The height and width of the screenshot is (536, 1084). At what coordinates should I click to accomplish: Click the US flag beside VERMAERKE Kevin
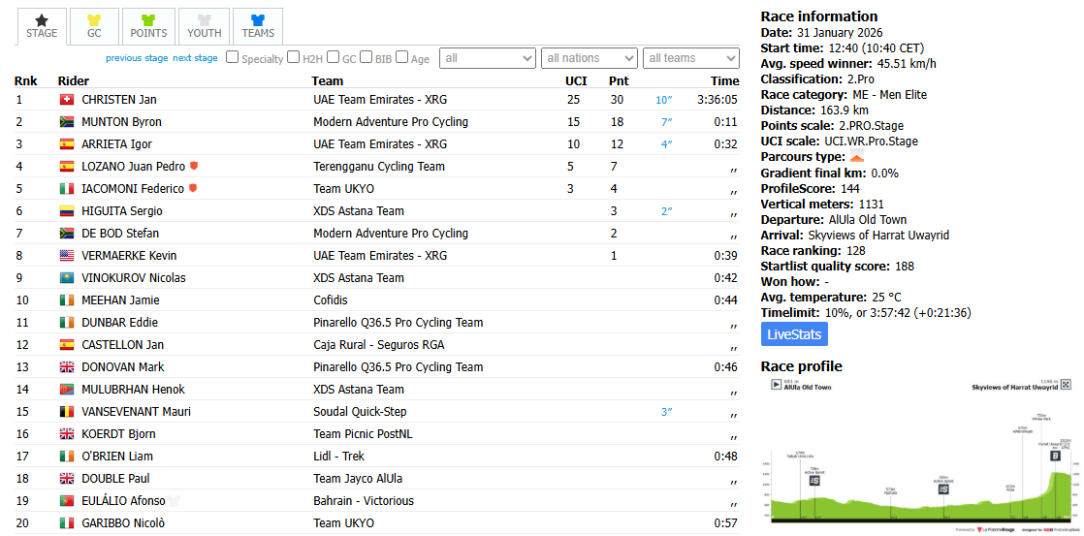click(67, 256)
